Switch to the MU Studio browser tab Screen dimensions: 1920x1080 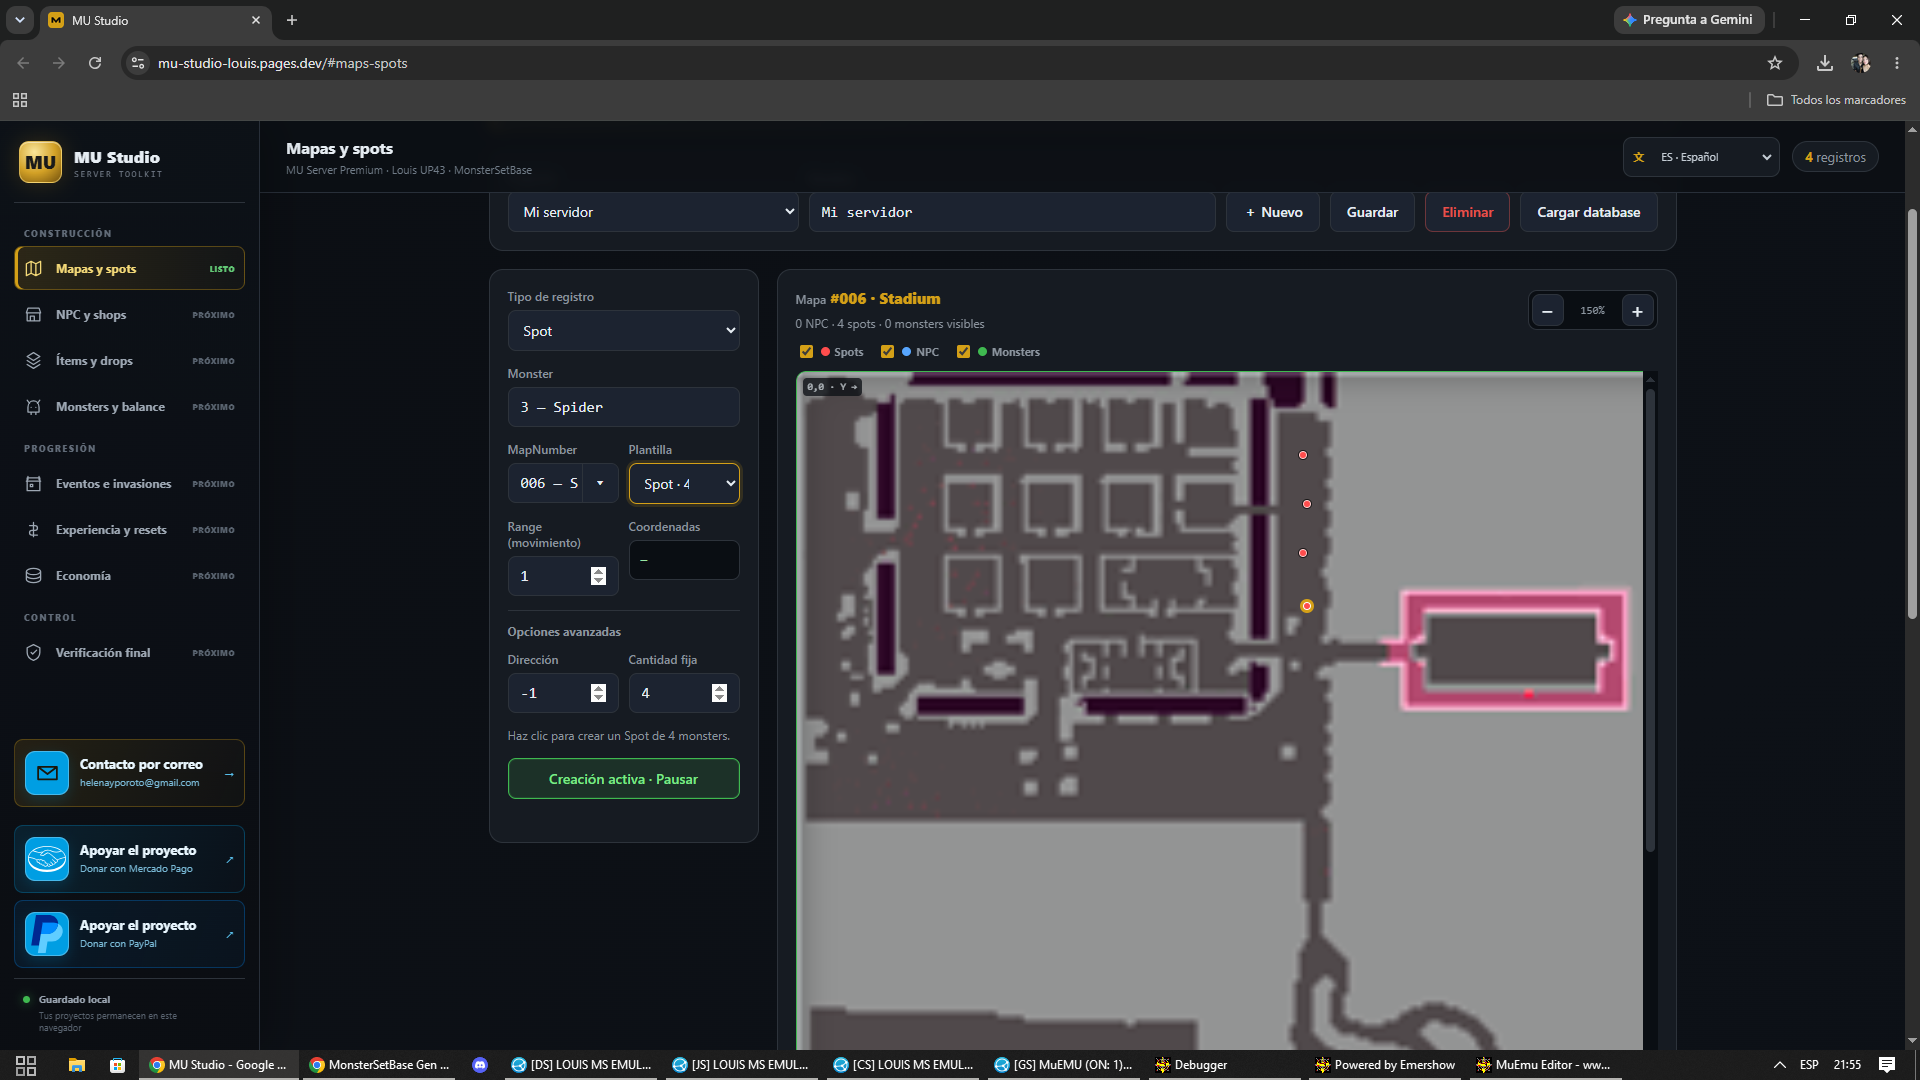click(x=155, y=20)
